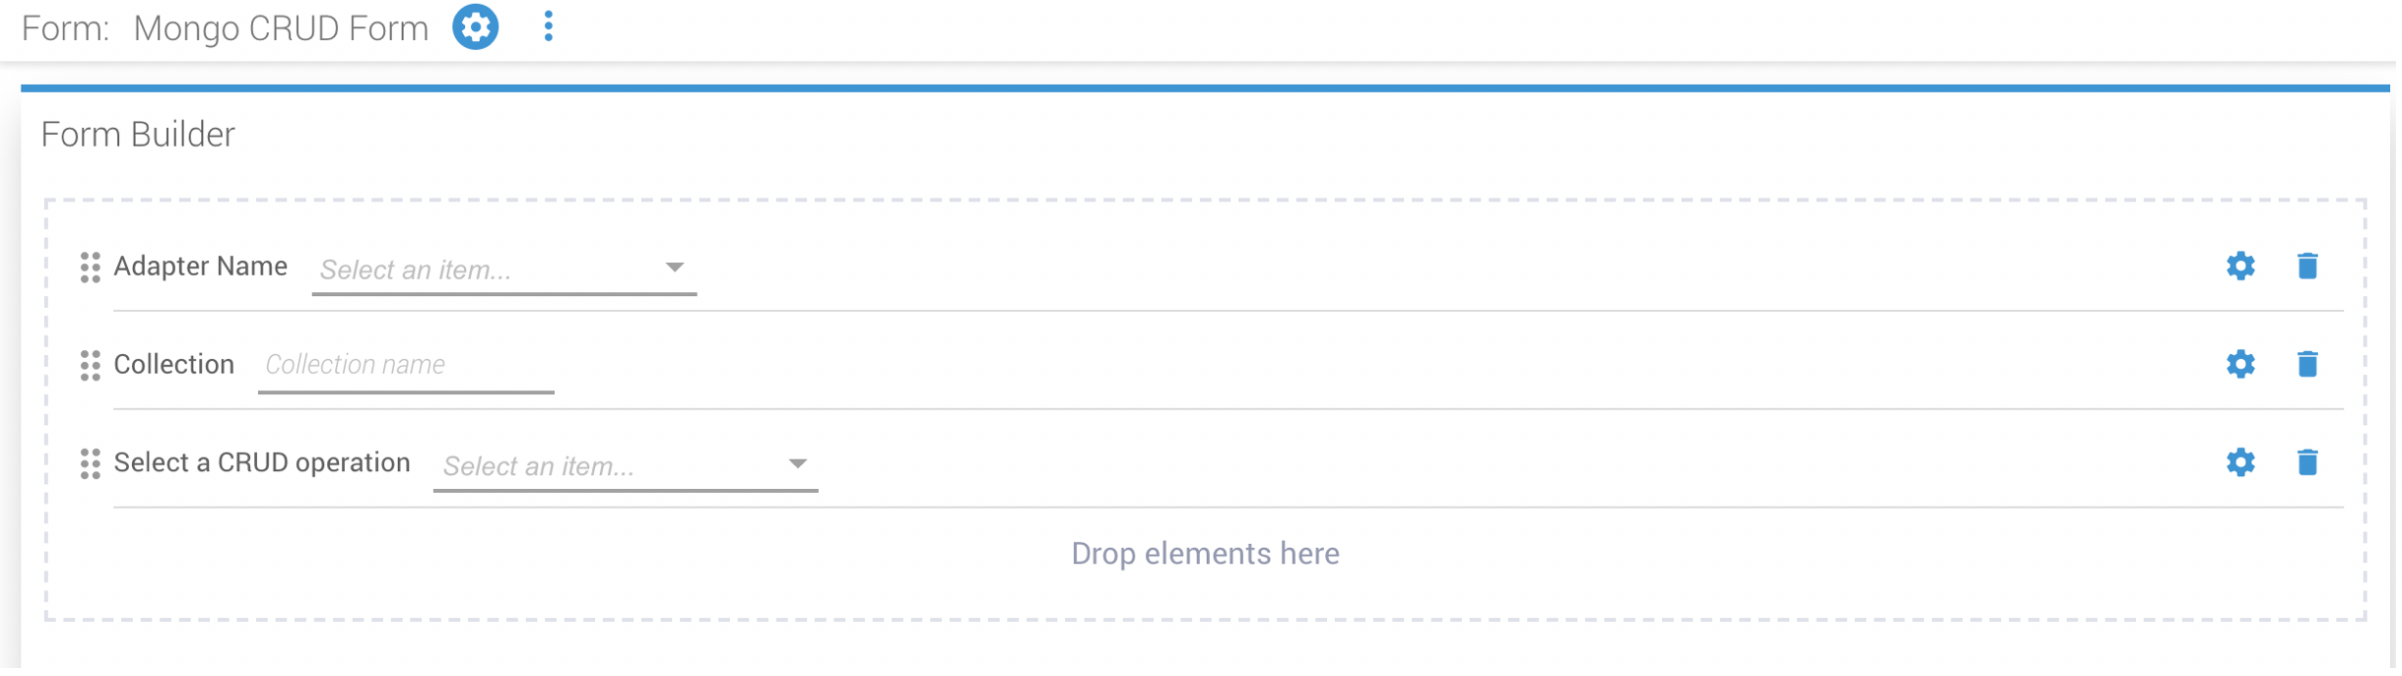The width and height of the screenshot is (2402, 676).
Task: Expand the CRUD operation dropdown arrow
Action: (x=799, y=465)
